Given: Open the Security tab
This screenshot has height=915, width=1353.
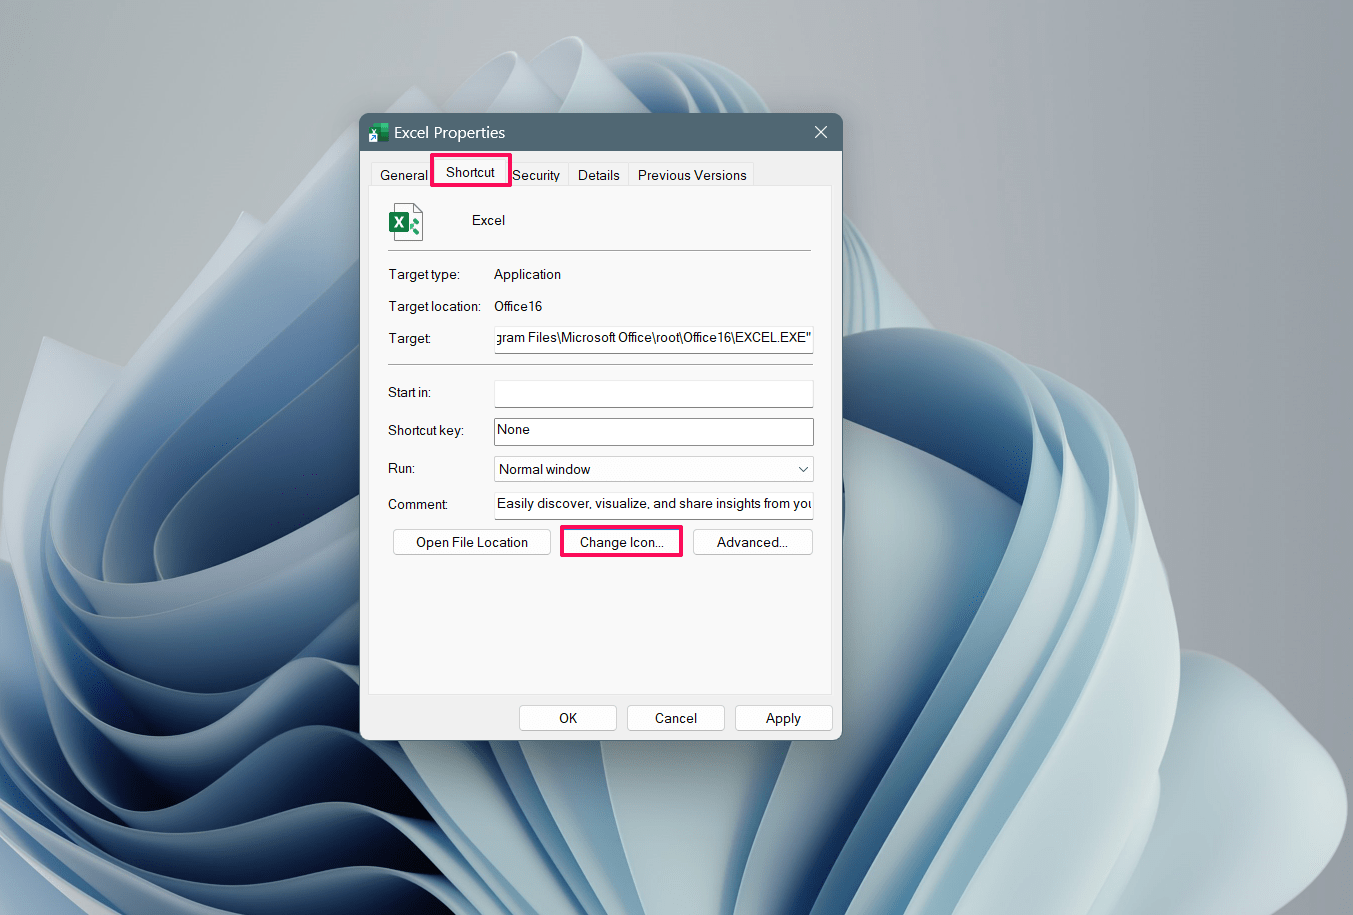Looking at the screenshot, I should (x=536, y=175).
